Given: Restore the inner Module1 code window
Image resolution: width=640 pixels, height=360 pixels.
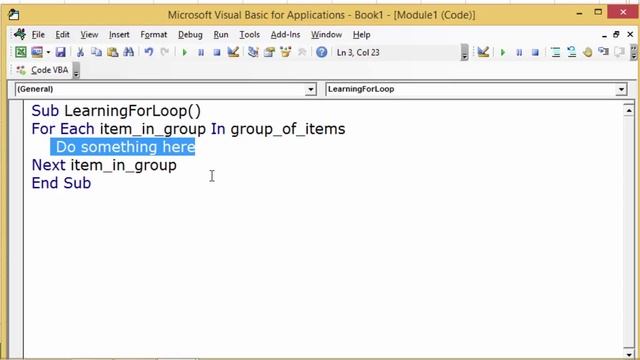Looking at the screenshot, I should point(616,35).
